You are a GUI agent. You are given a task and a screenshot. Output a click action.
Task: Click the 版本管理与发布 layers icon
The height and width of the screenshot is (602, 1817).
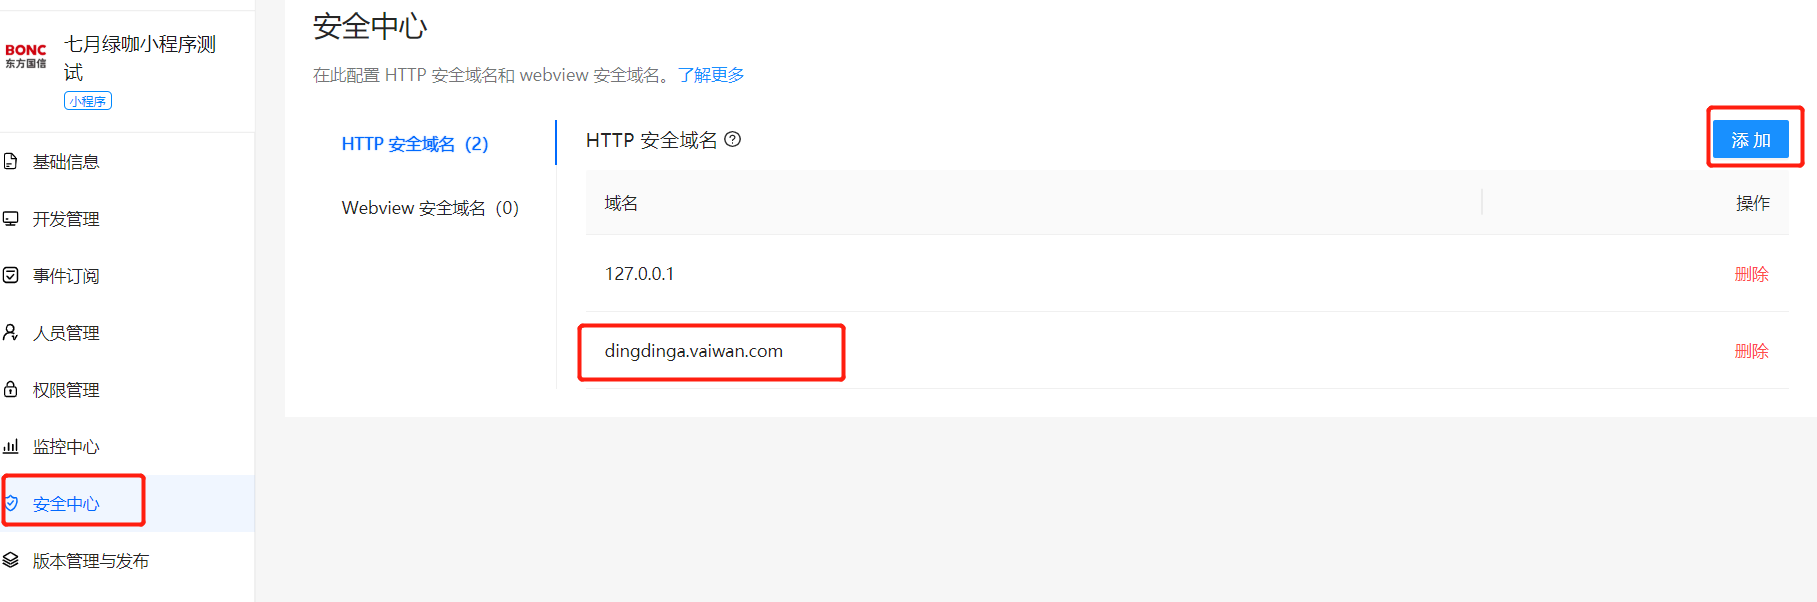click(10, 560)
